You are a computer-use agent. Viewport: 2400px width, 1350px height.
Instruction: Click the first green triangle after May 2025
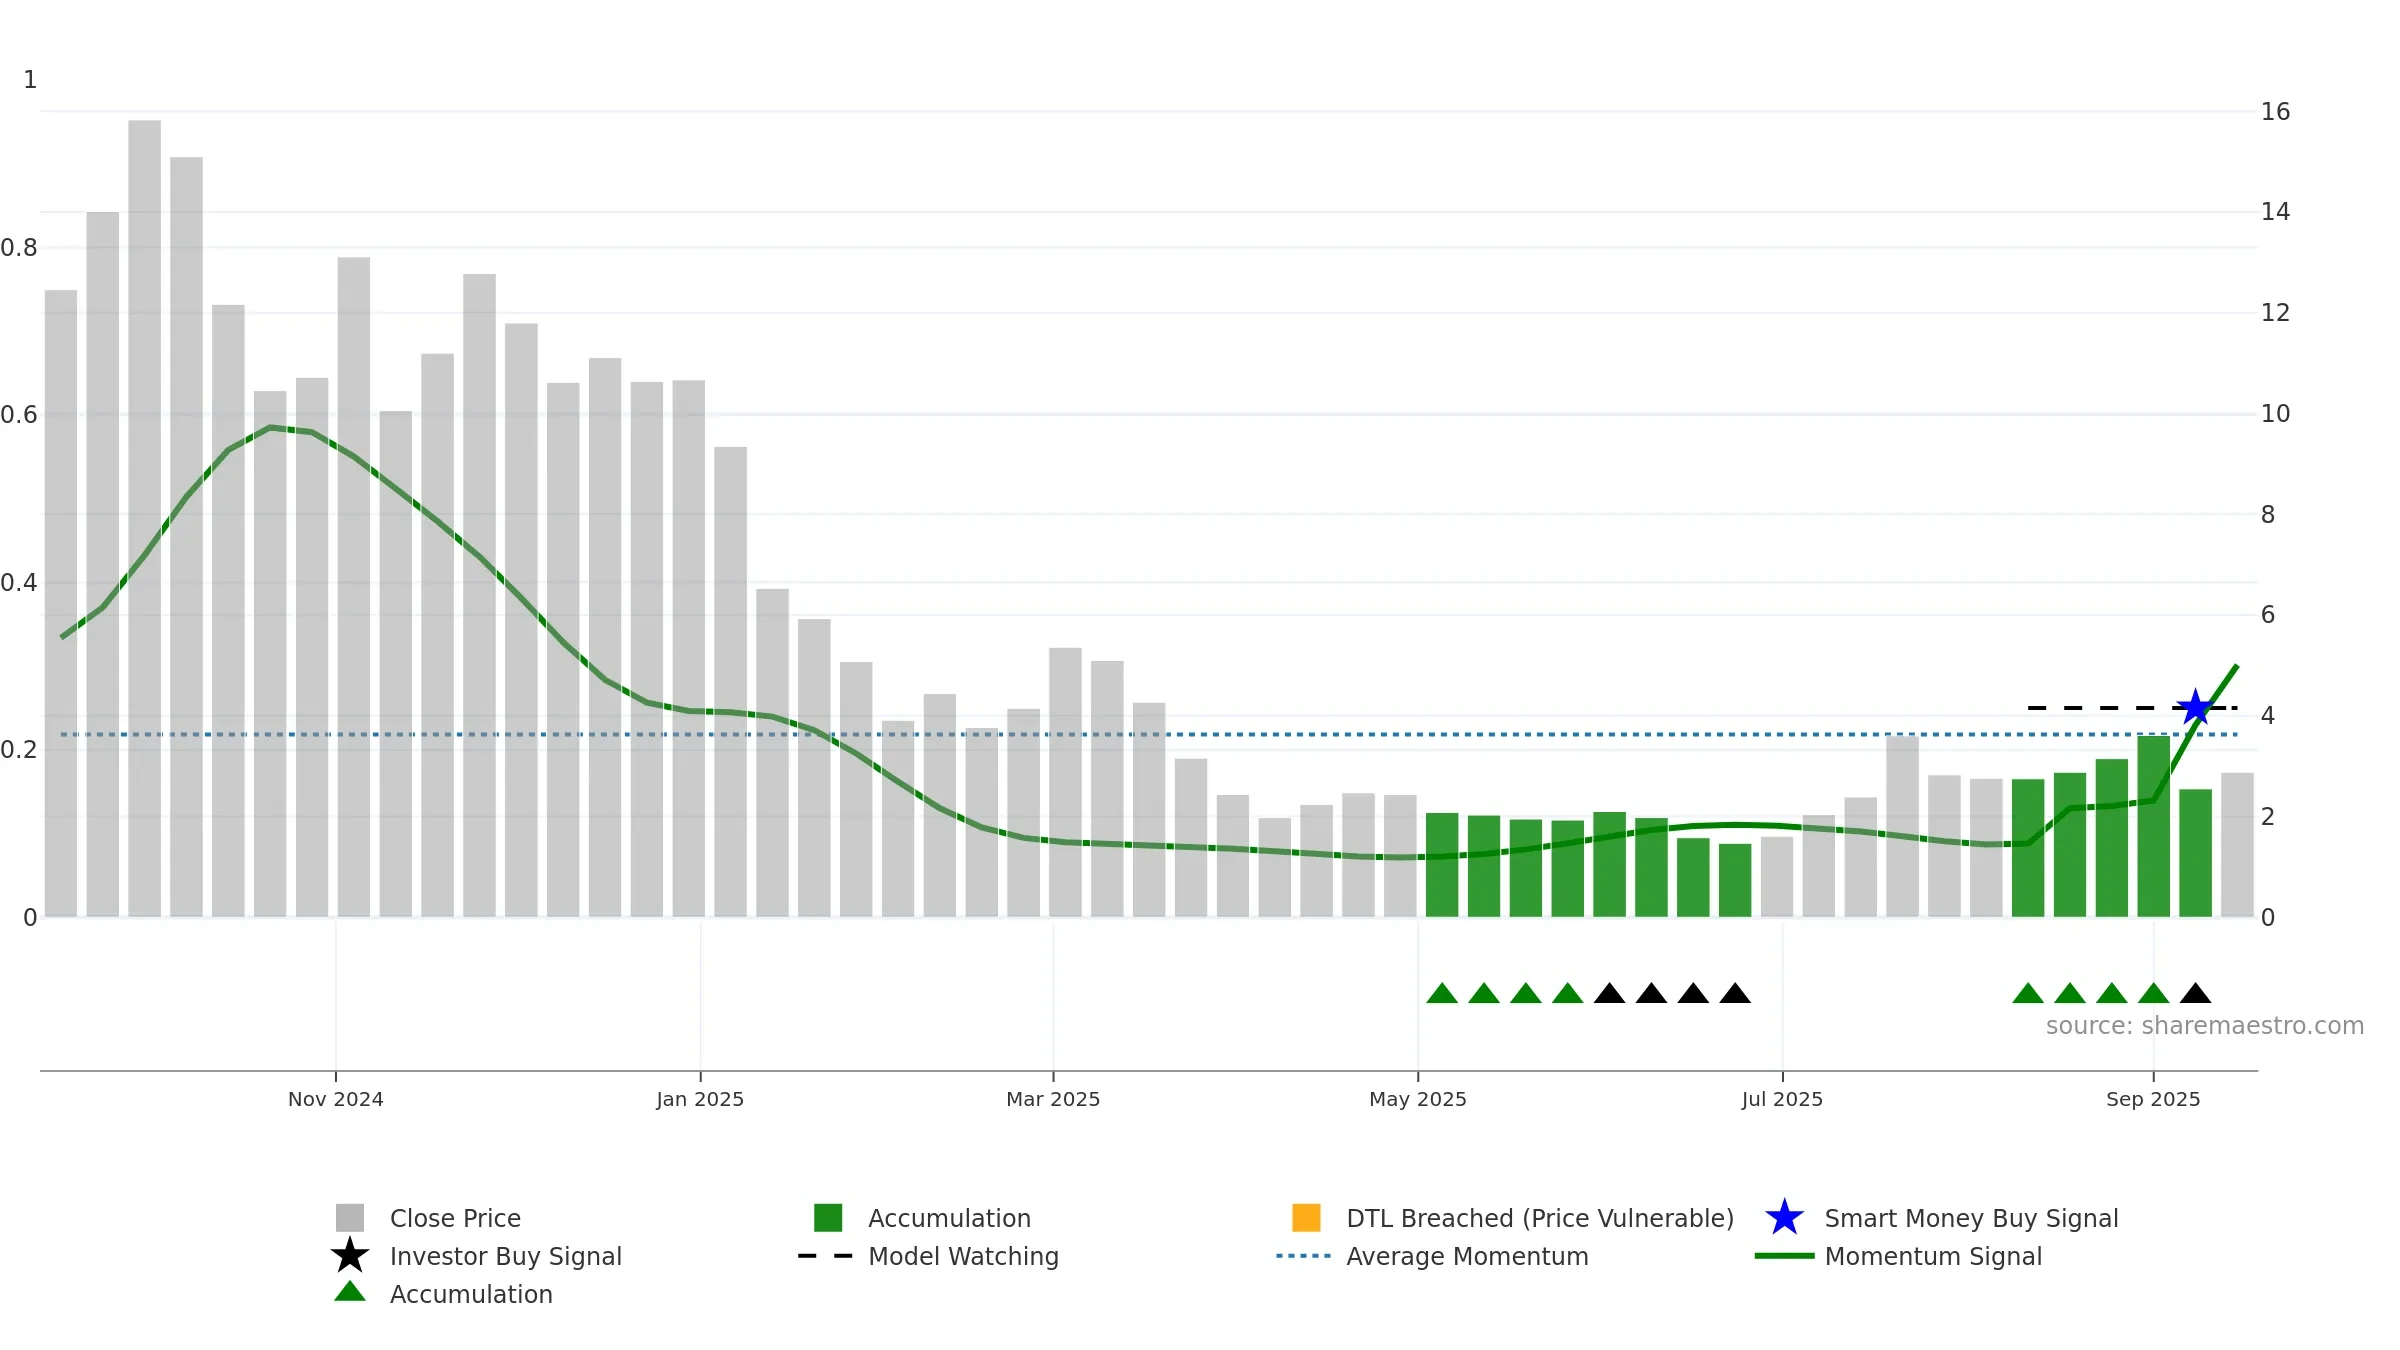tap(1442, 993)
